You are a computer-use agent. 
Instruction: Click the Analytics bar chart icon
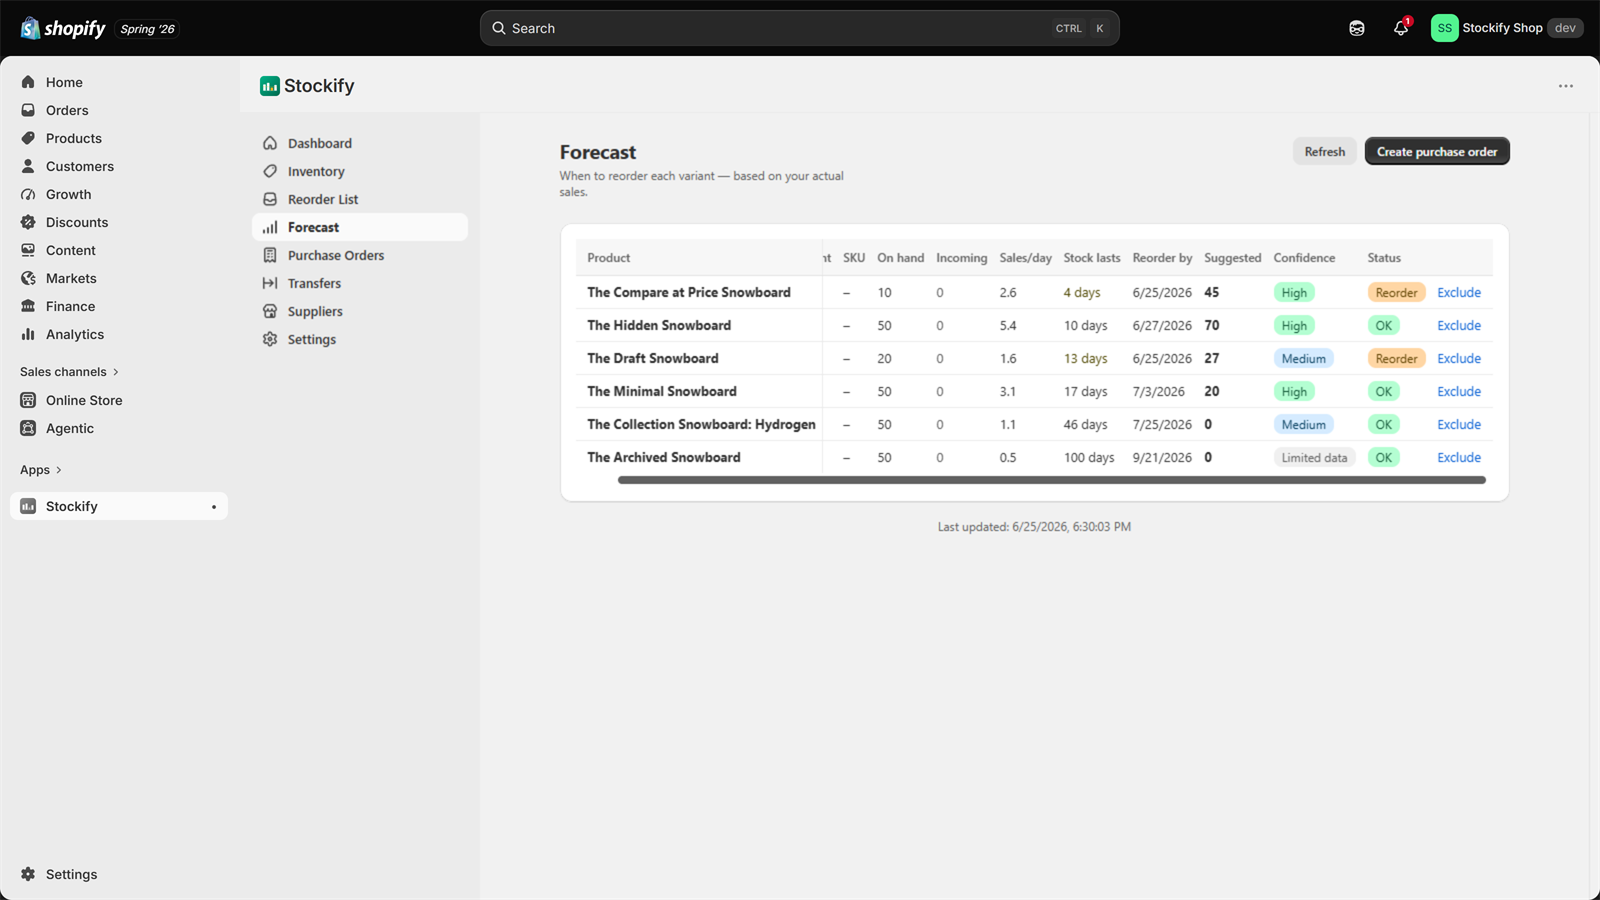28,334
